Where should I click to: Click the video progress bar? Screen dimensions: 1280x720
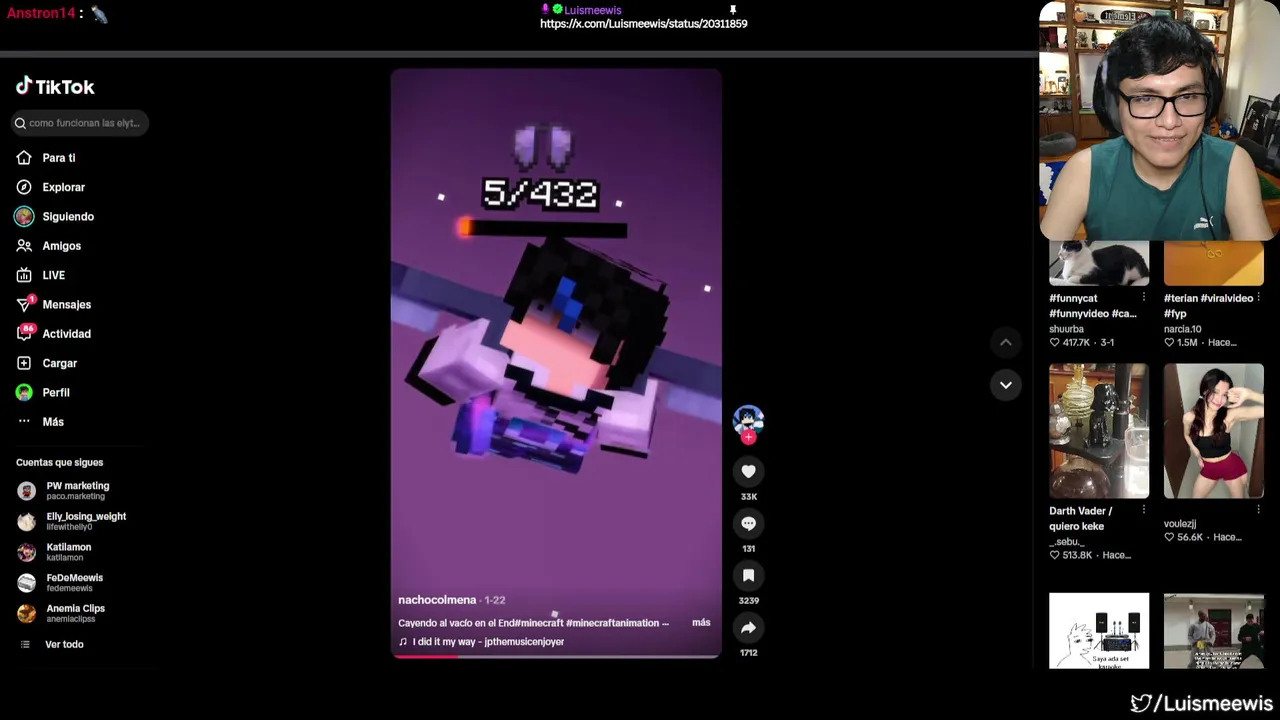[x=556, y=656]
